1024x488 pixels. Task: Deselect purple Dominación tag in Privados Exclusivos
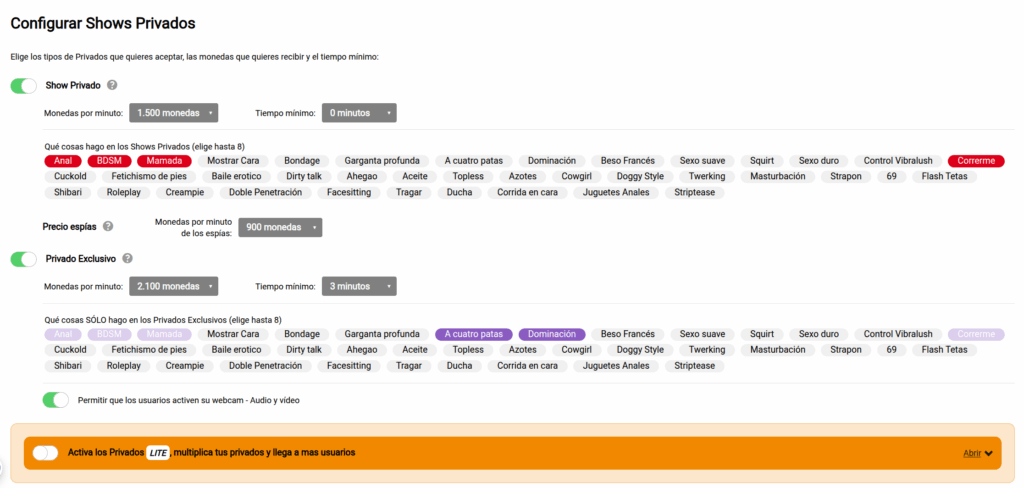click(552, 334)
